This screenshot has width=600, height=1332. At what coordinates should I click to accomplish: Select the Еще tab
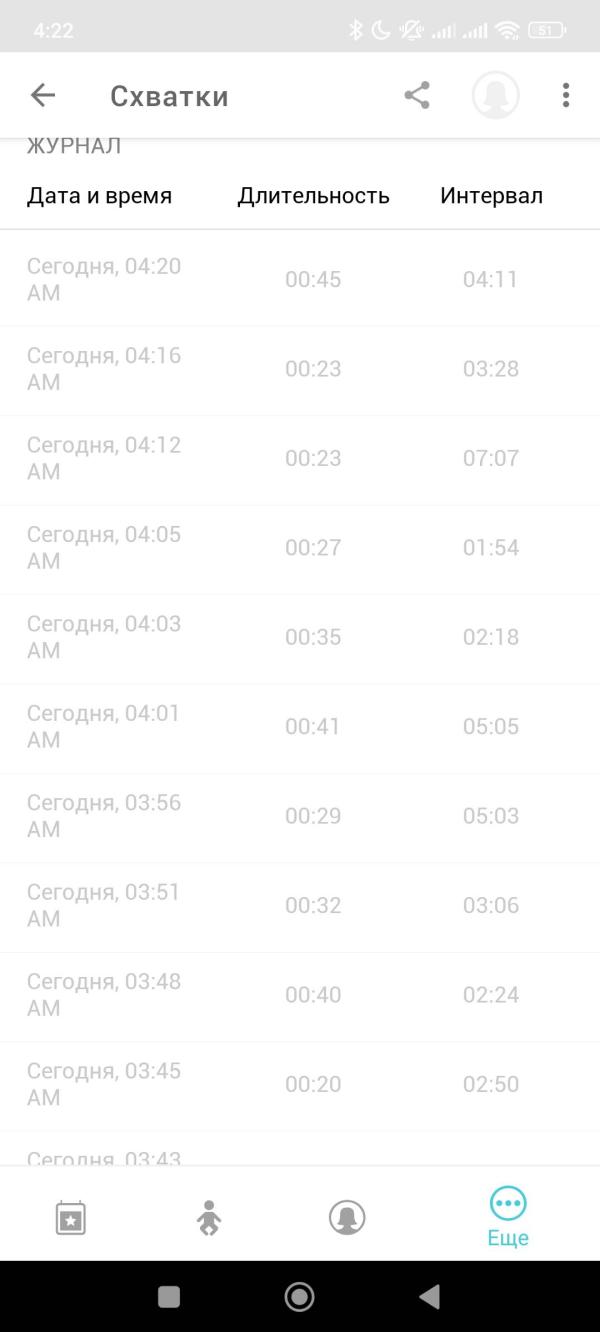[x=508, y=1216]
